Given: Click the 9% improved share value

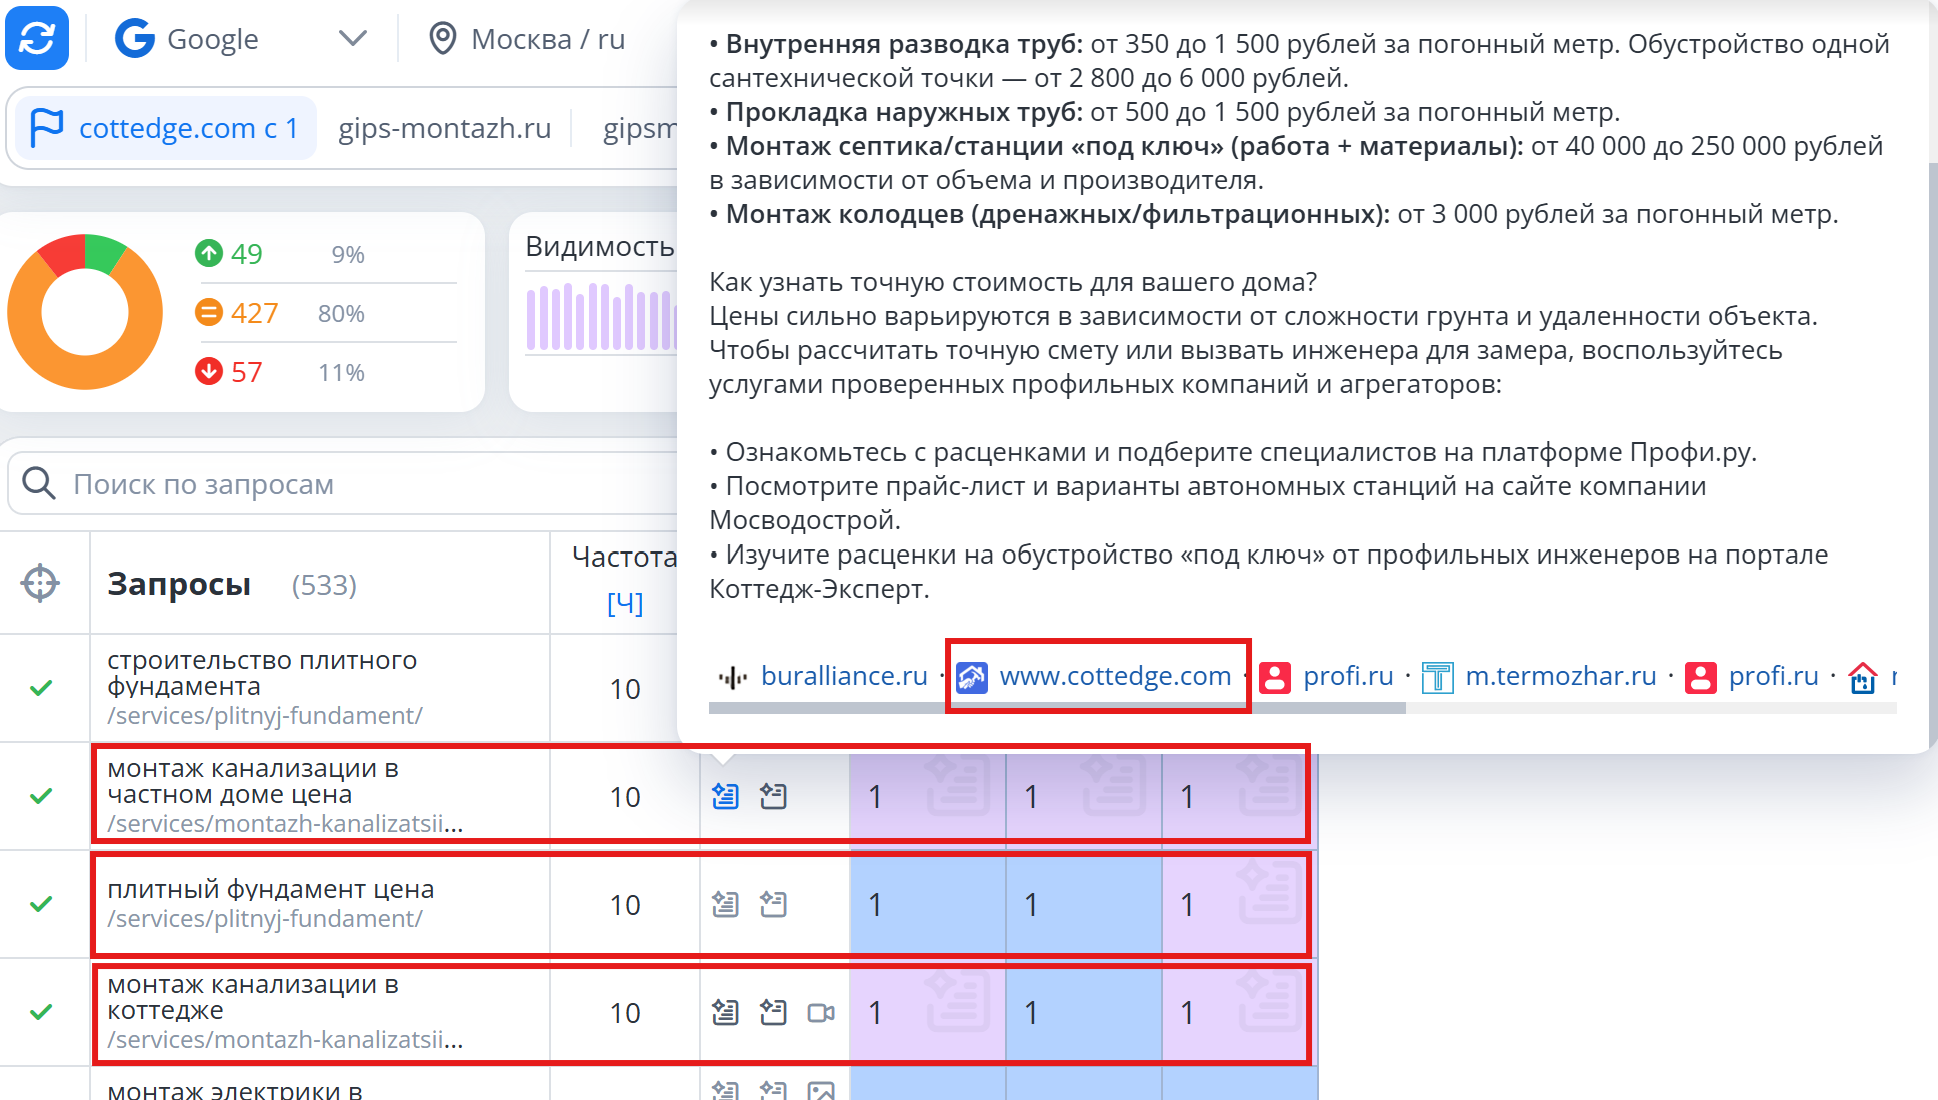Looking at the screenshot, I should point(348,254).
